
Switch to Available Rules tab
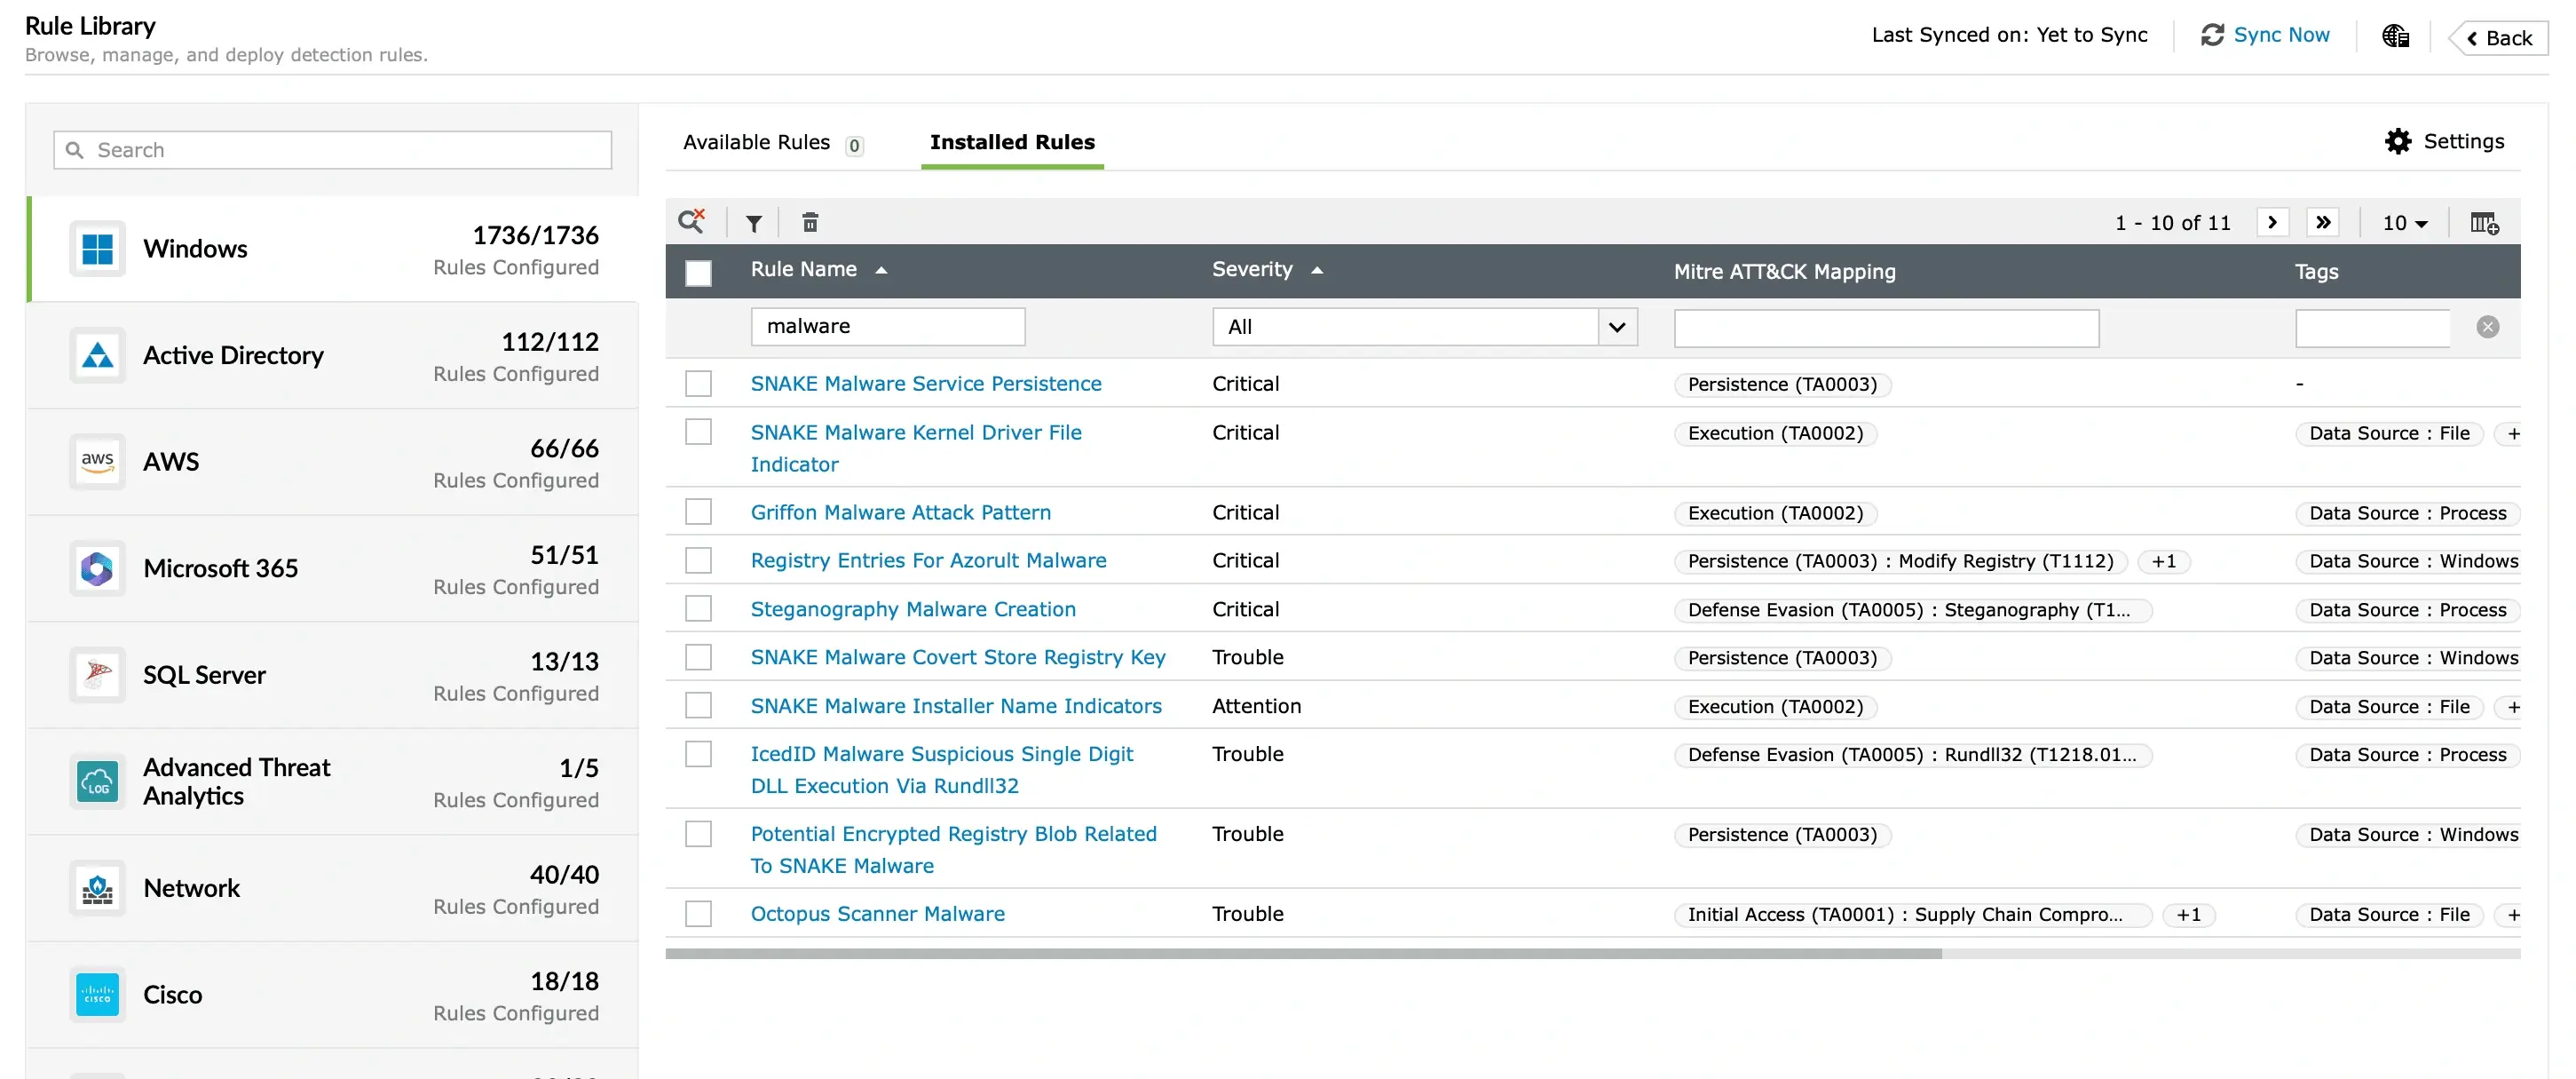coord(772,143)
